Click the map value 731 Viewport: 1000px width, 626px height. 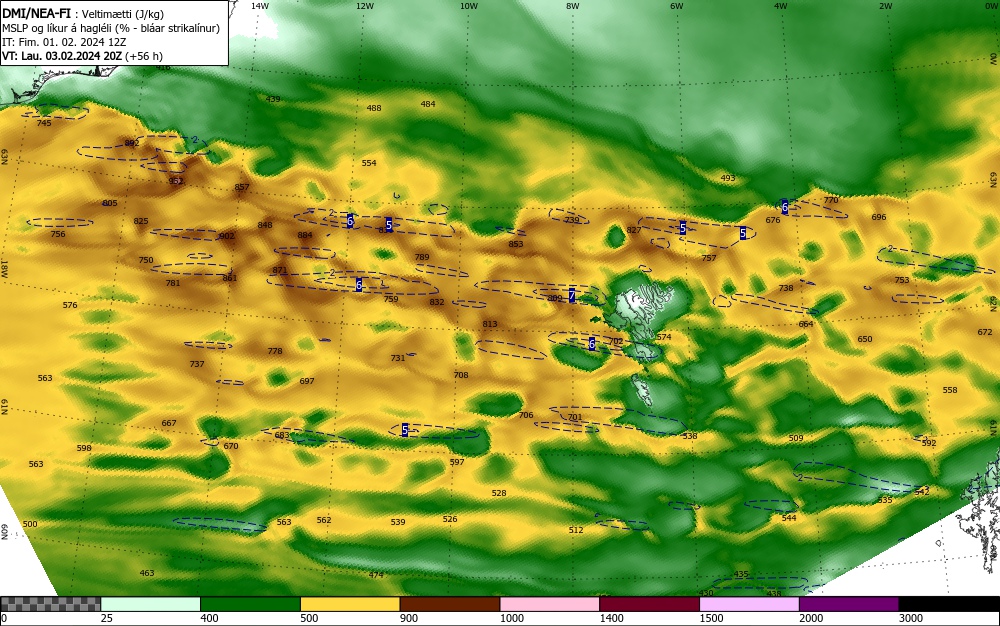pyautogui.click(x=398, y=358)
